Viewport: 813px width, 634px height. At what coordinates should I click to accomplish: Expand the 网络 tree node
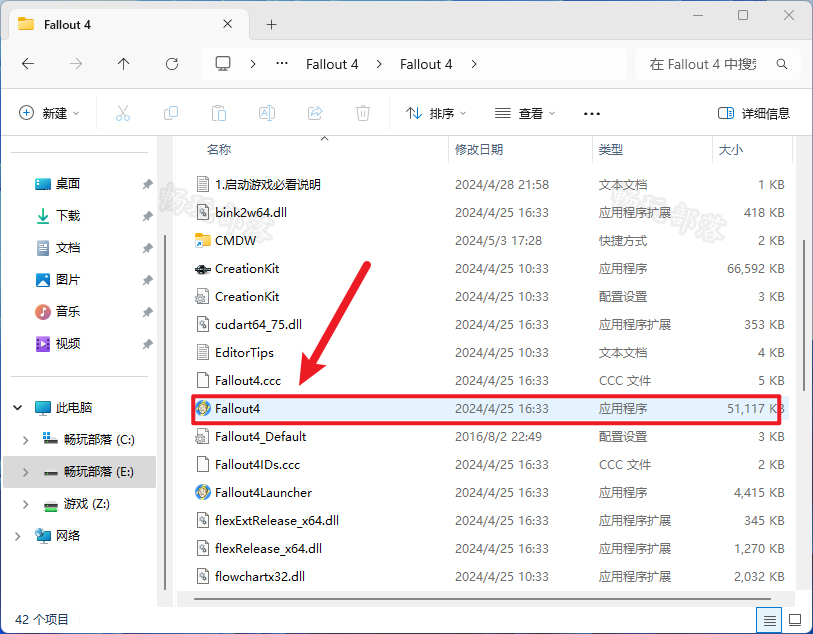18,536
